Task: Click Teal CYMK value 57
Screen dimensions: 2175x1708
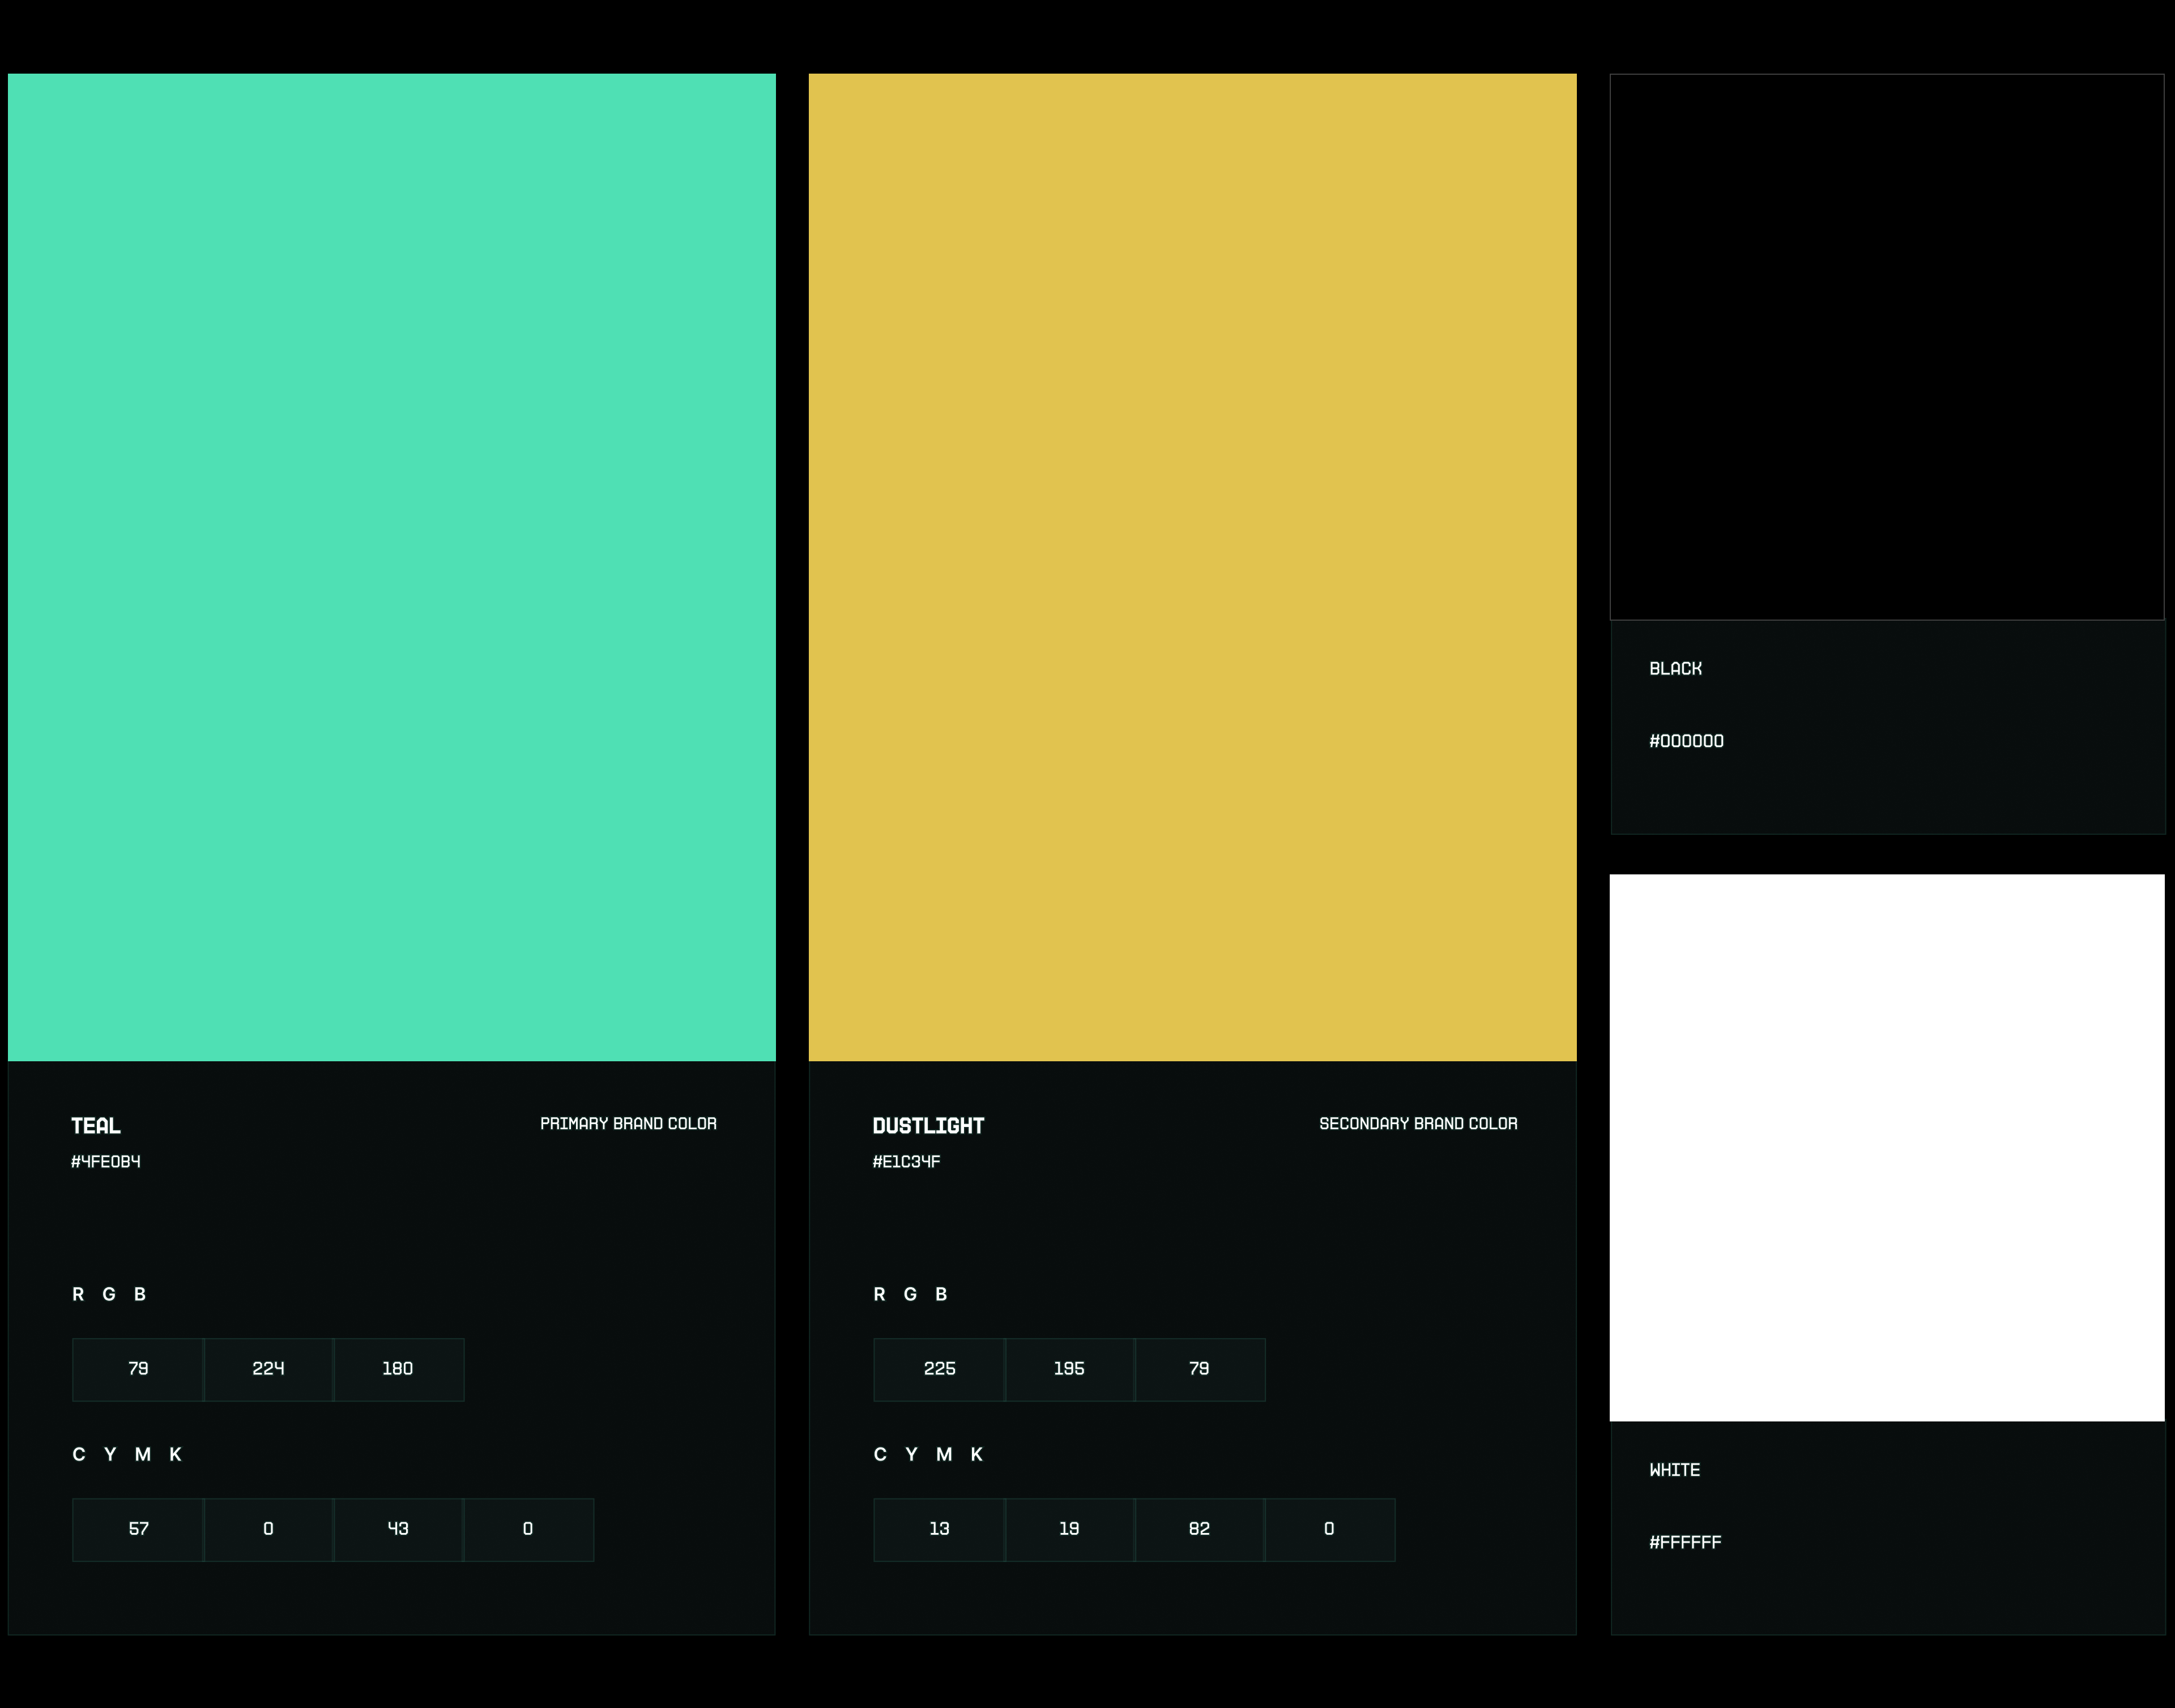Action: [138, 1529]
